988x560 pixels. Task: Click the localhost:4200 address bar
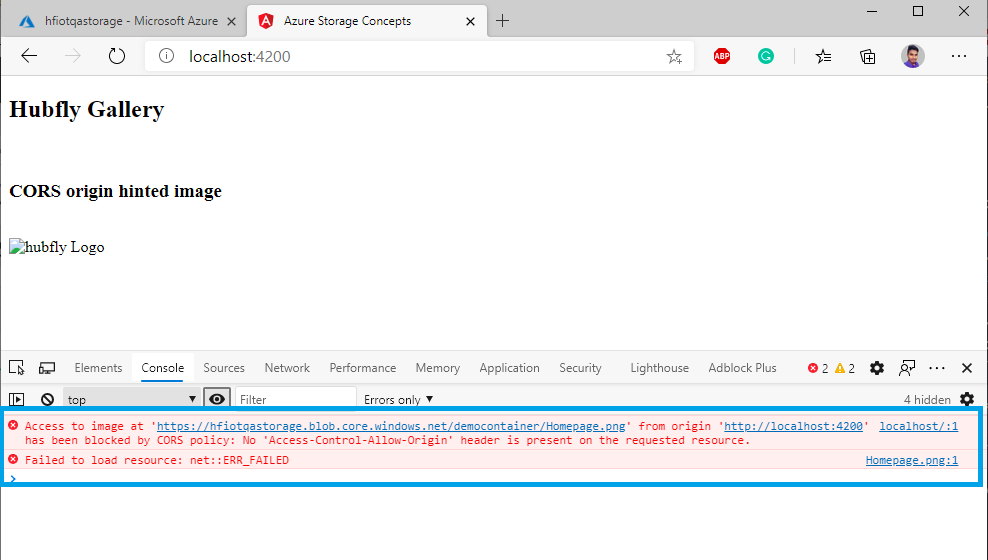click(x=419, y=57)
